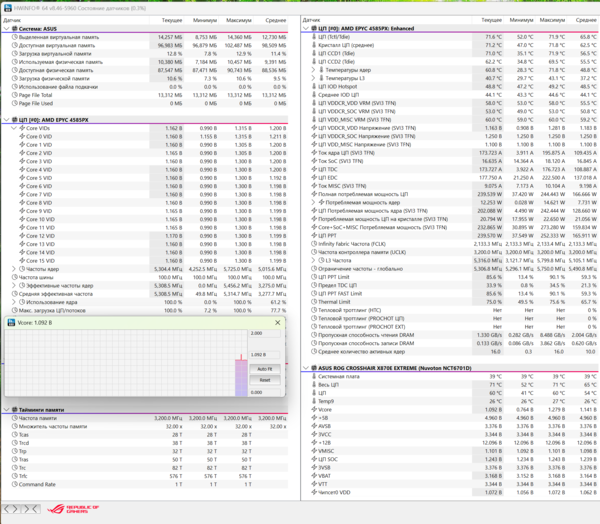This screenshot has width=600, height=524.
Task: Click the expand-columns arrows button in bottom toolbar
Action: click(11, 509)
